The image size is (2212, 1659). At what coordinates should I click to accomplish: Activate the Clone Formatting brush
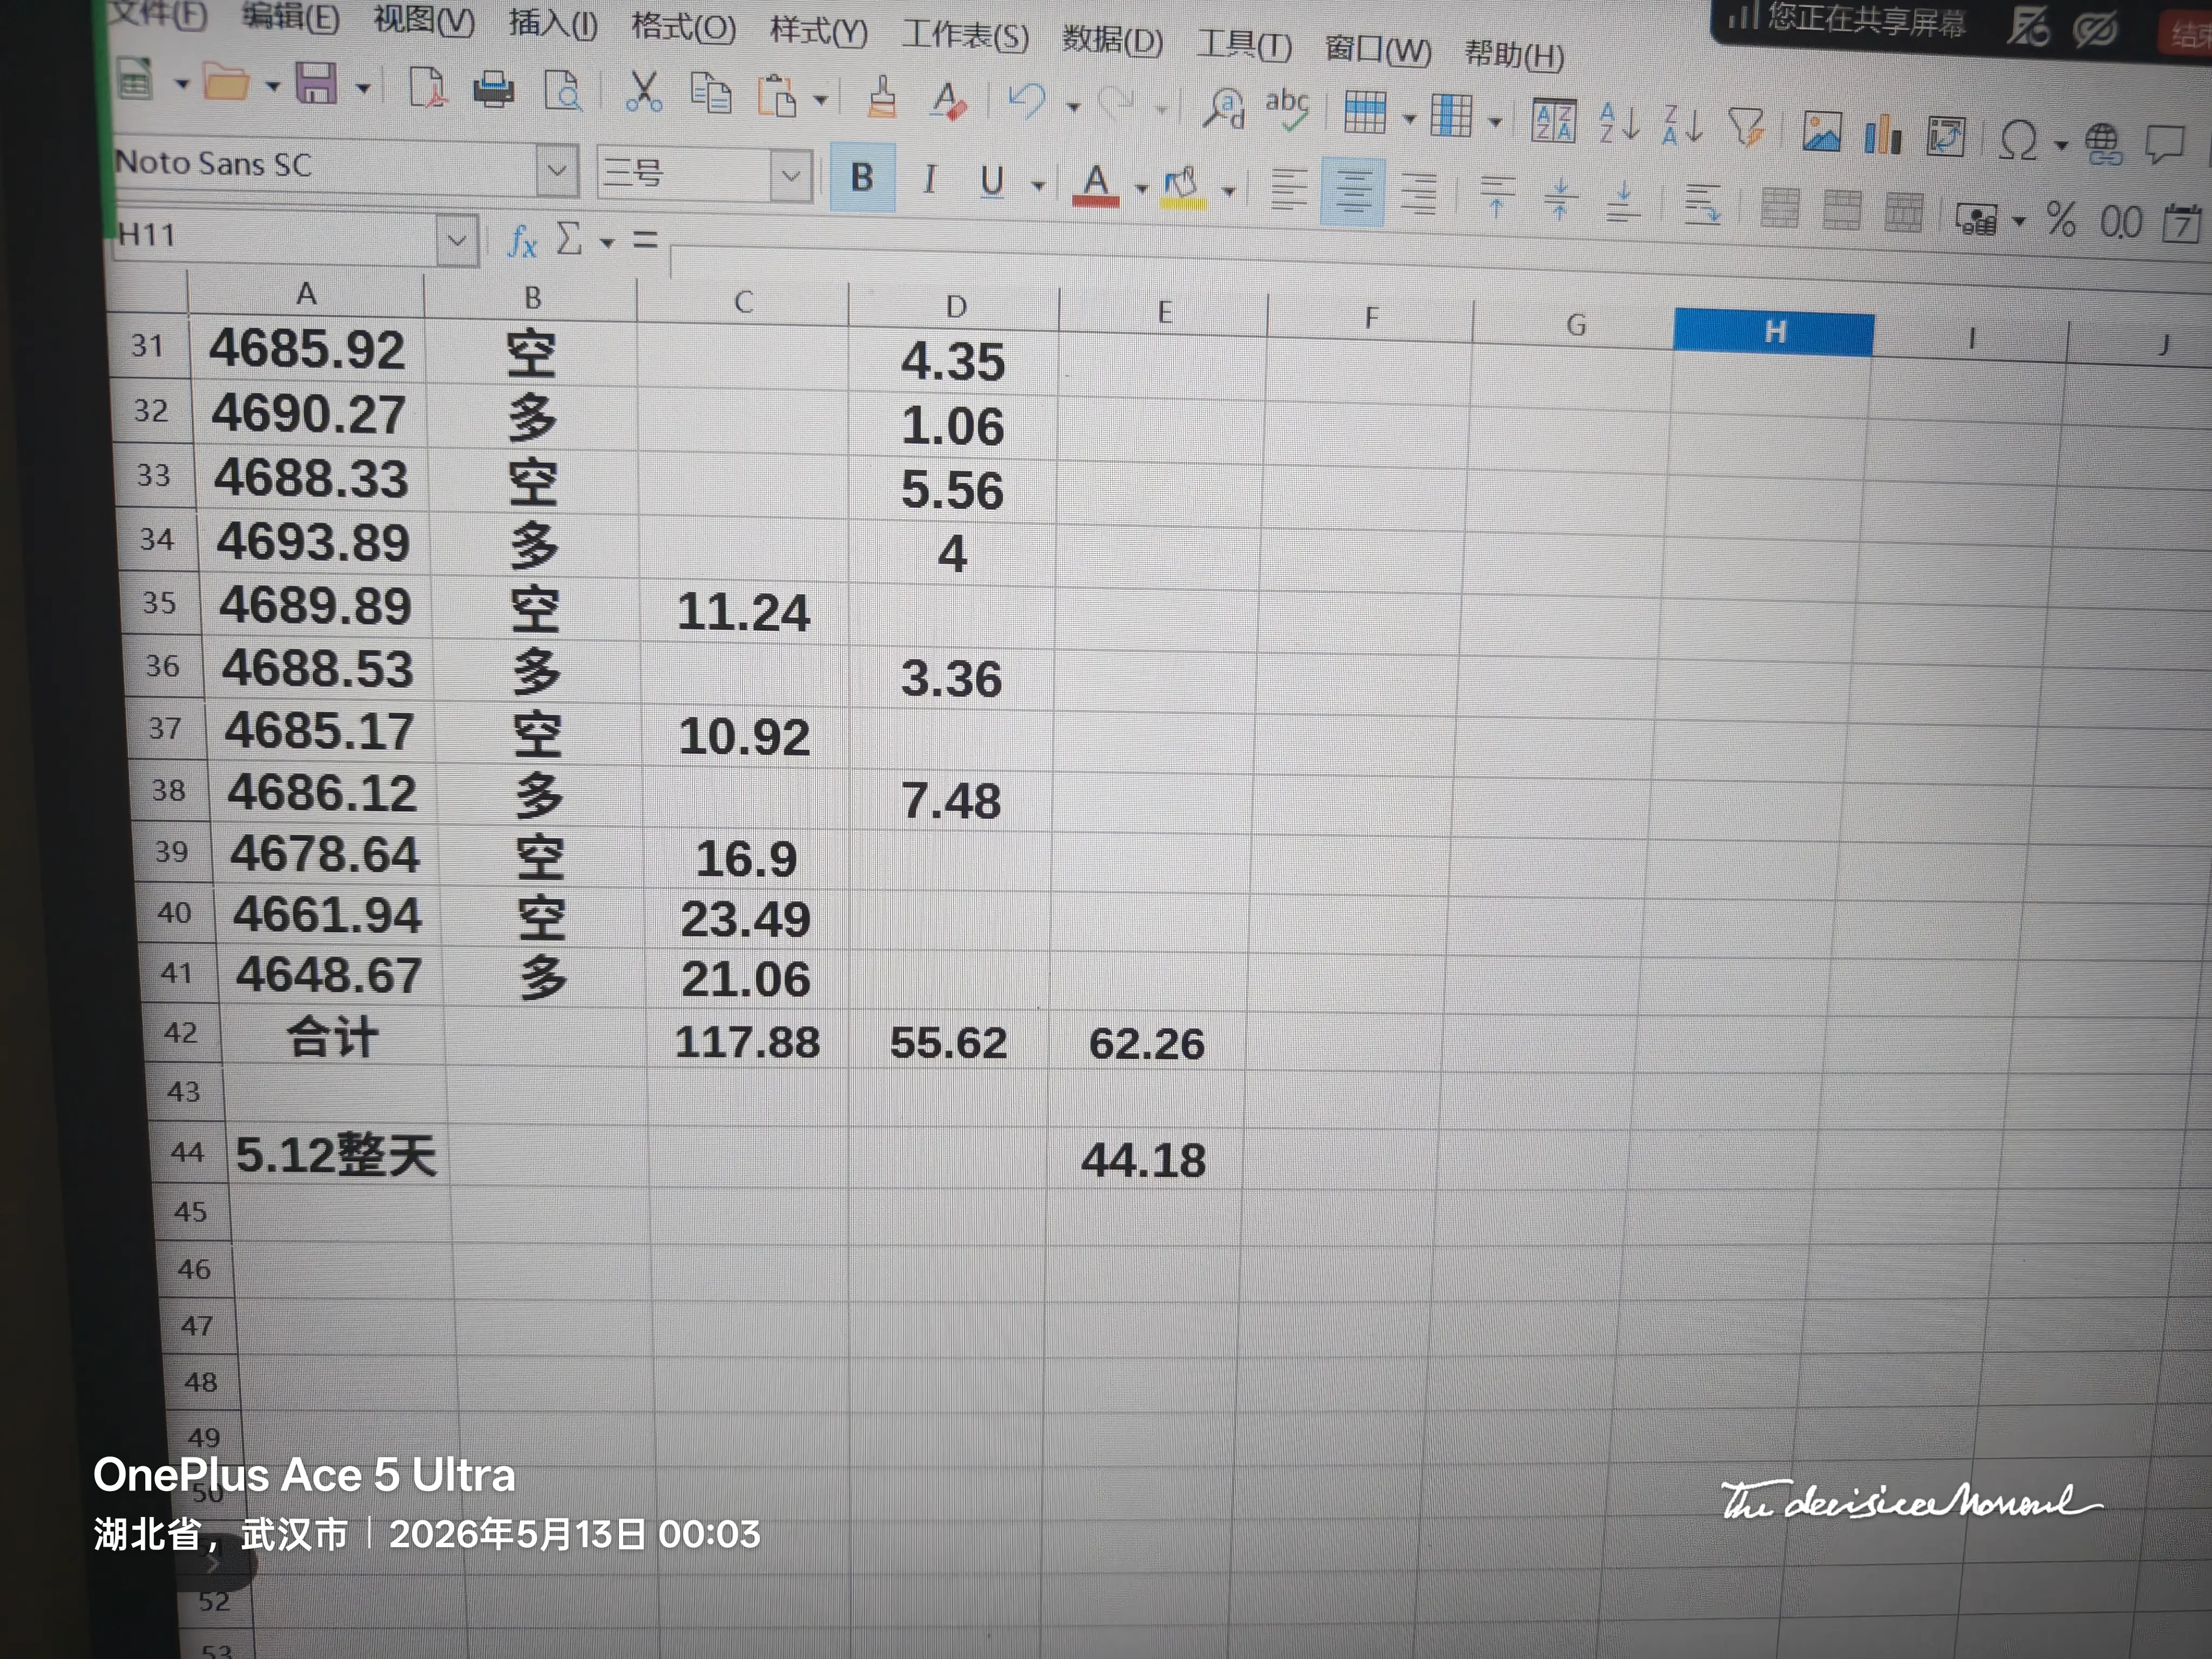click(x=882, y=99)
